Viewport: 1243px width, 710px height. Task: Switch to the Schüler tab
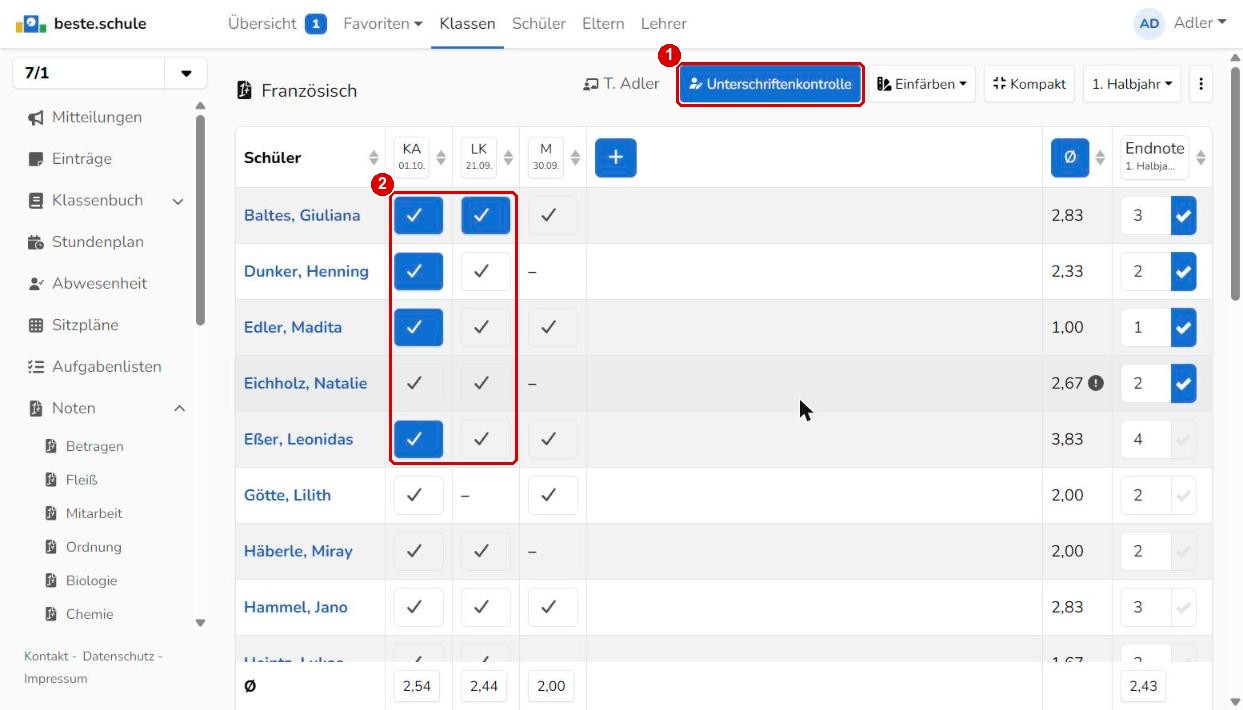pos(539,23)
